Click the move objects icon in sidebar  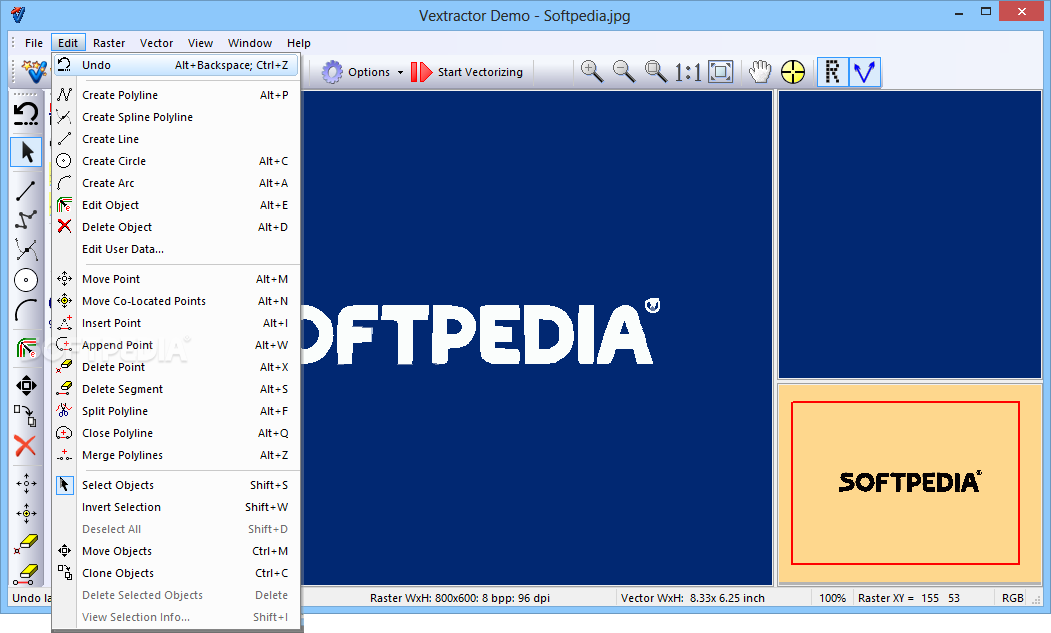click(26, 386)
